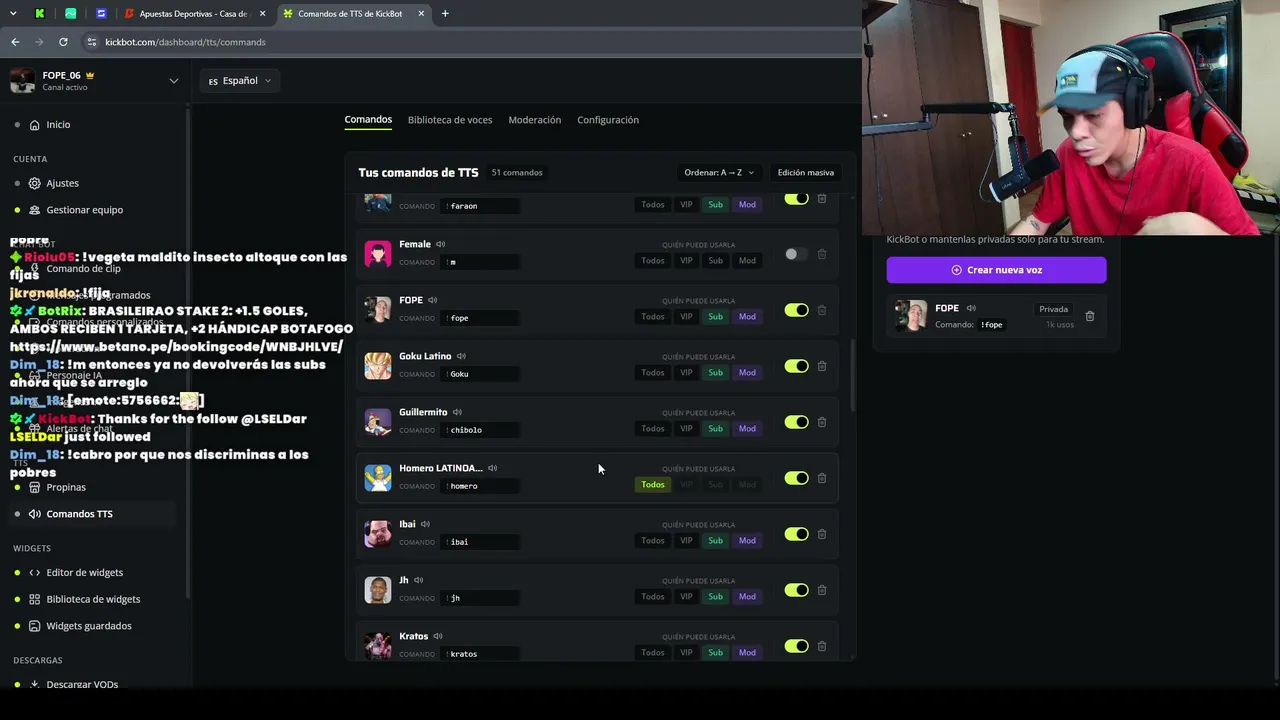Play the Jh voice preview speaker
Image resolution: width=1280 pixels, height=720 pixels.
pyautogui.click(x=418, y=580)
